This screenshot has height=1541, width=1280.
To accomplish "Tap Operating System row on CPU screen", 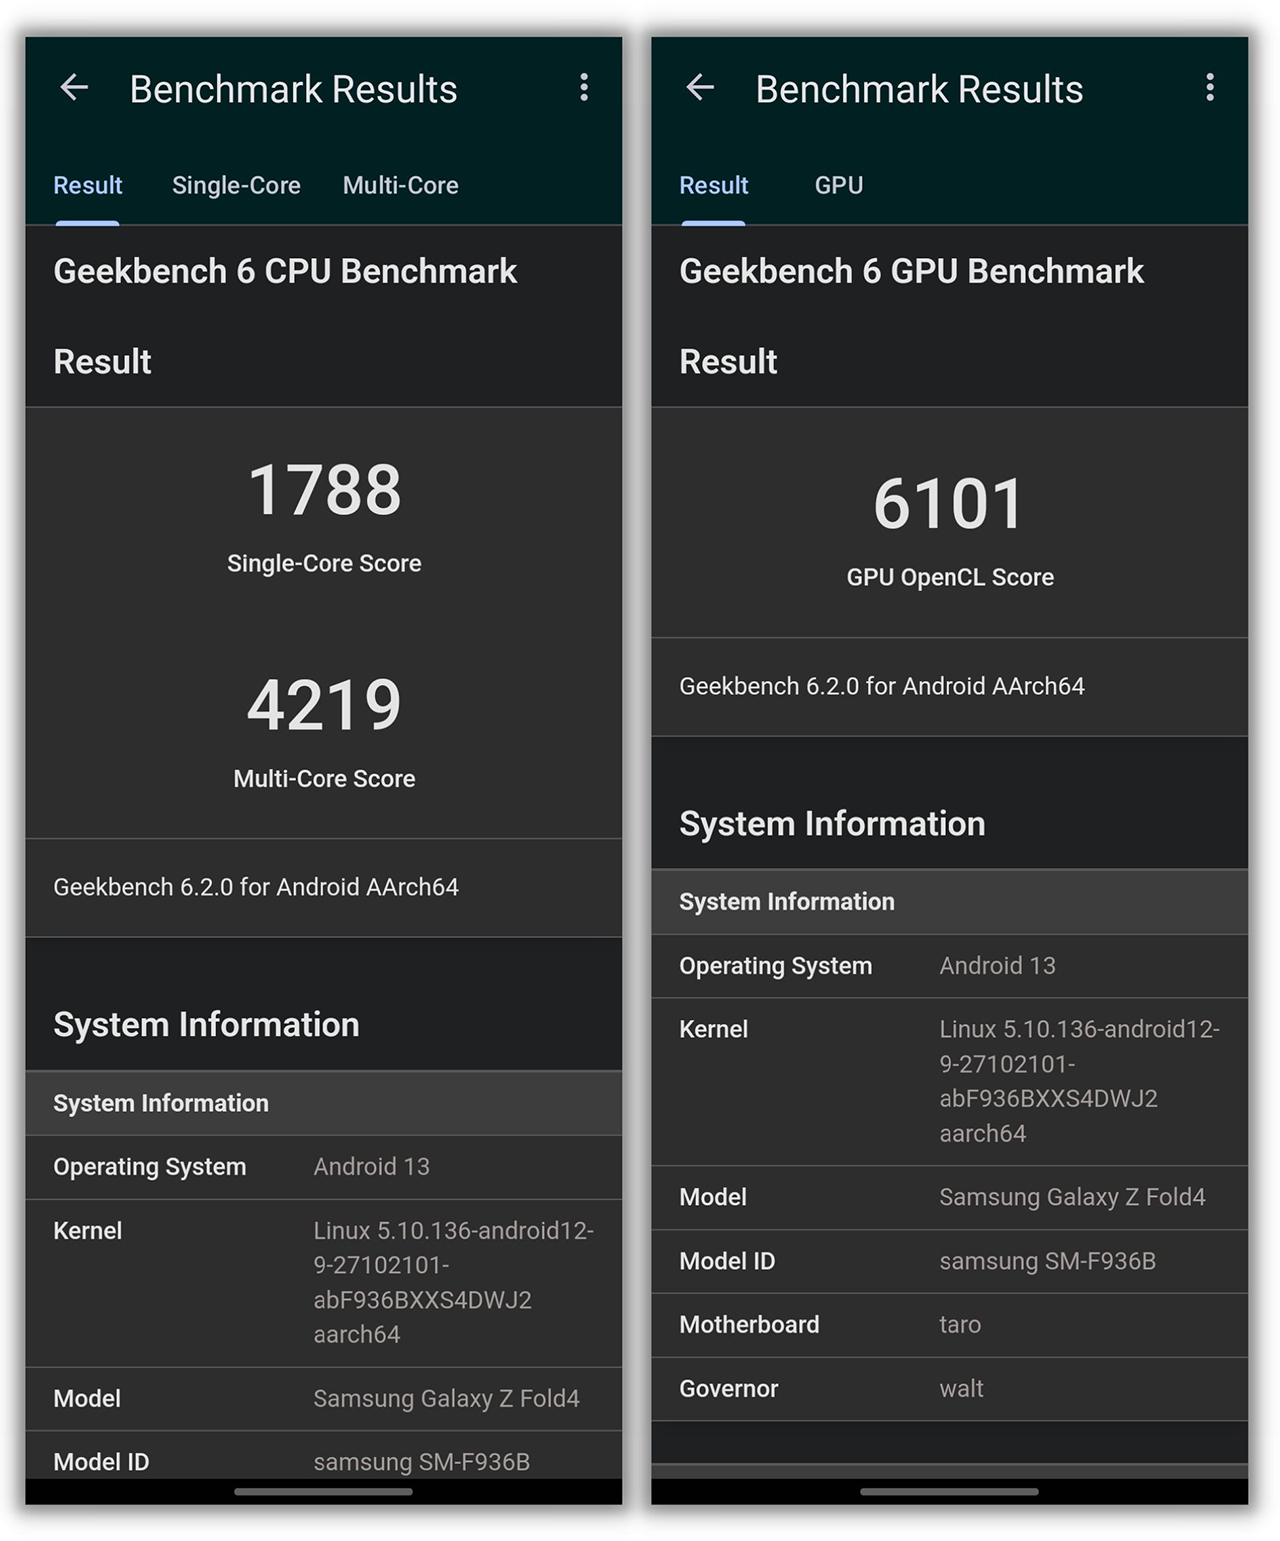I will (324, 1167).
